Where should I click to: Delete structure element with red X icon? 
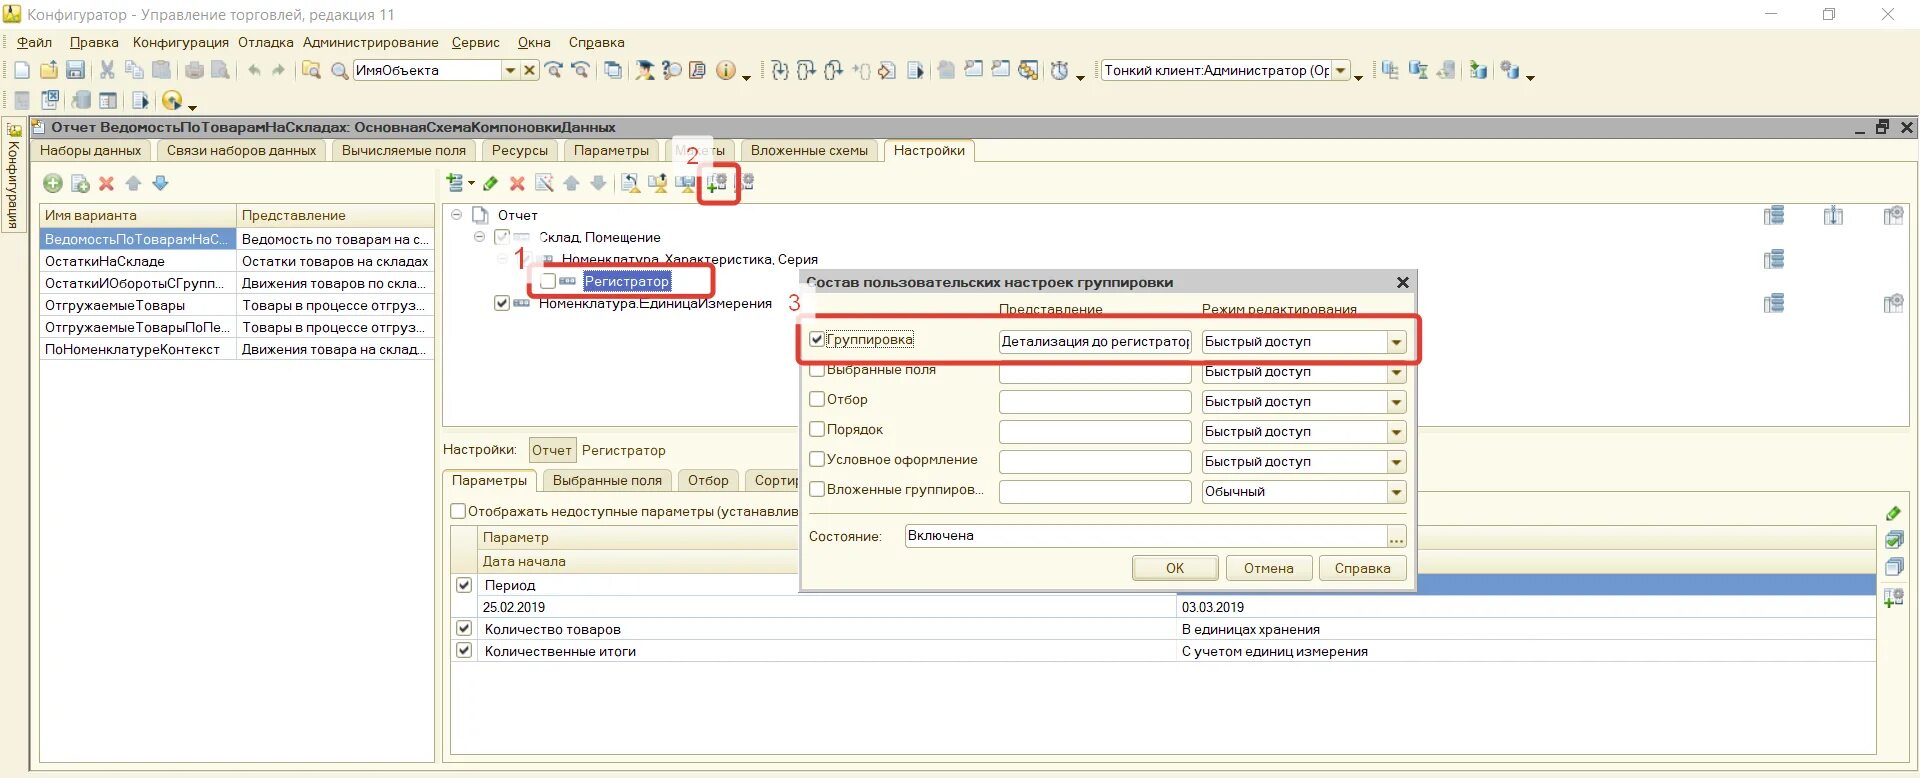point(517,183)
